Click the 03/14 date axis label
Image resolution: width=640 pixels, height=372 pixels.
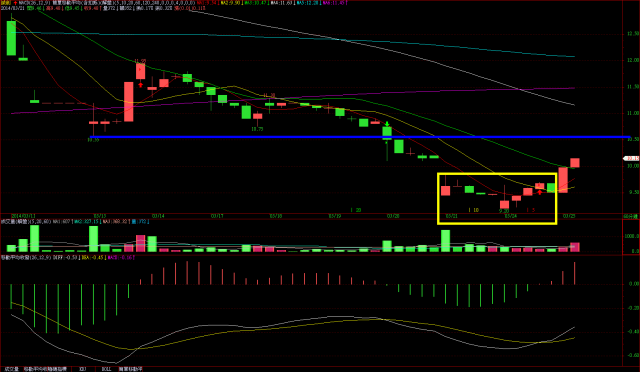tap(158, 216)
